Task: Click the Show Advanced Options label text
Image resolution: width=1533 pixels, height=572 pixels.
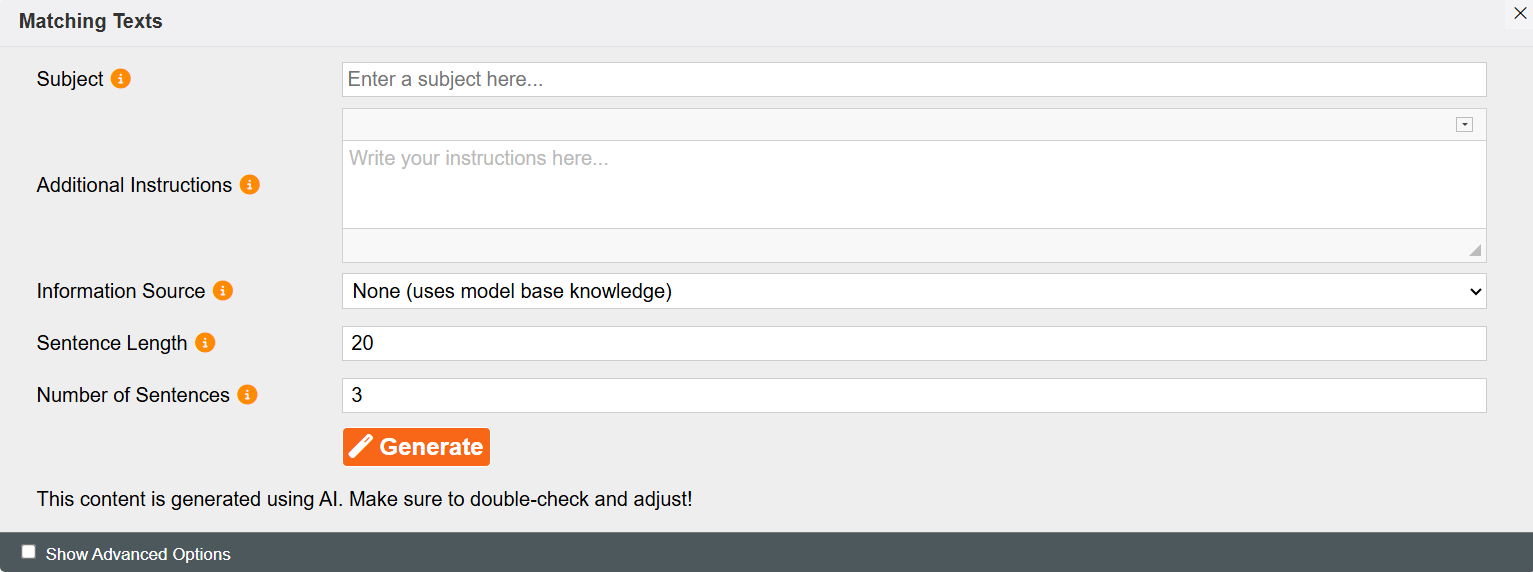Action: (x=138, y=554)
